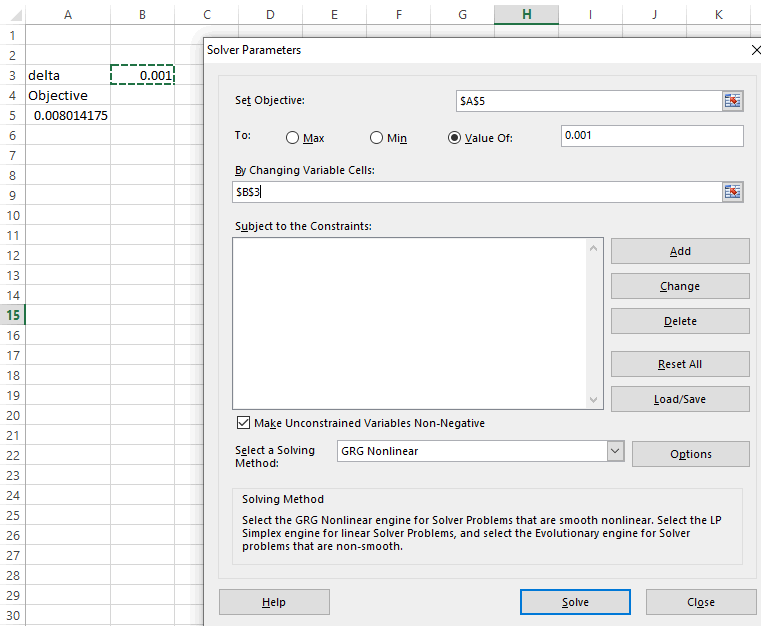Click the By Changing Variable Cells field
The height and width of the screenshot is (626, 761).
pos(477,192)
